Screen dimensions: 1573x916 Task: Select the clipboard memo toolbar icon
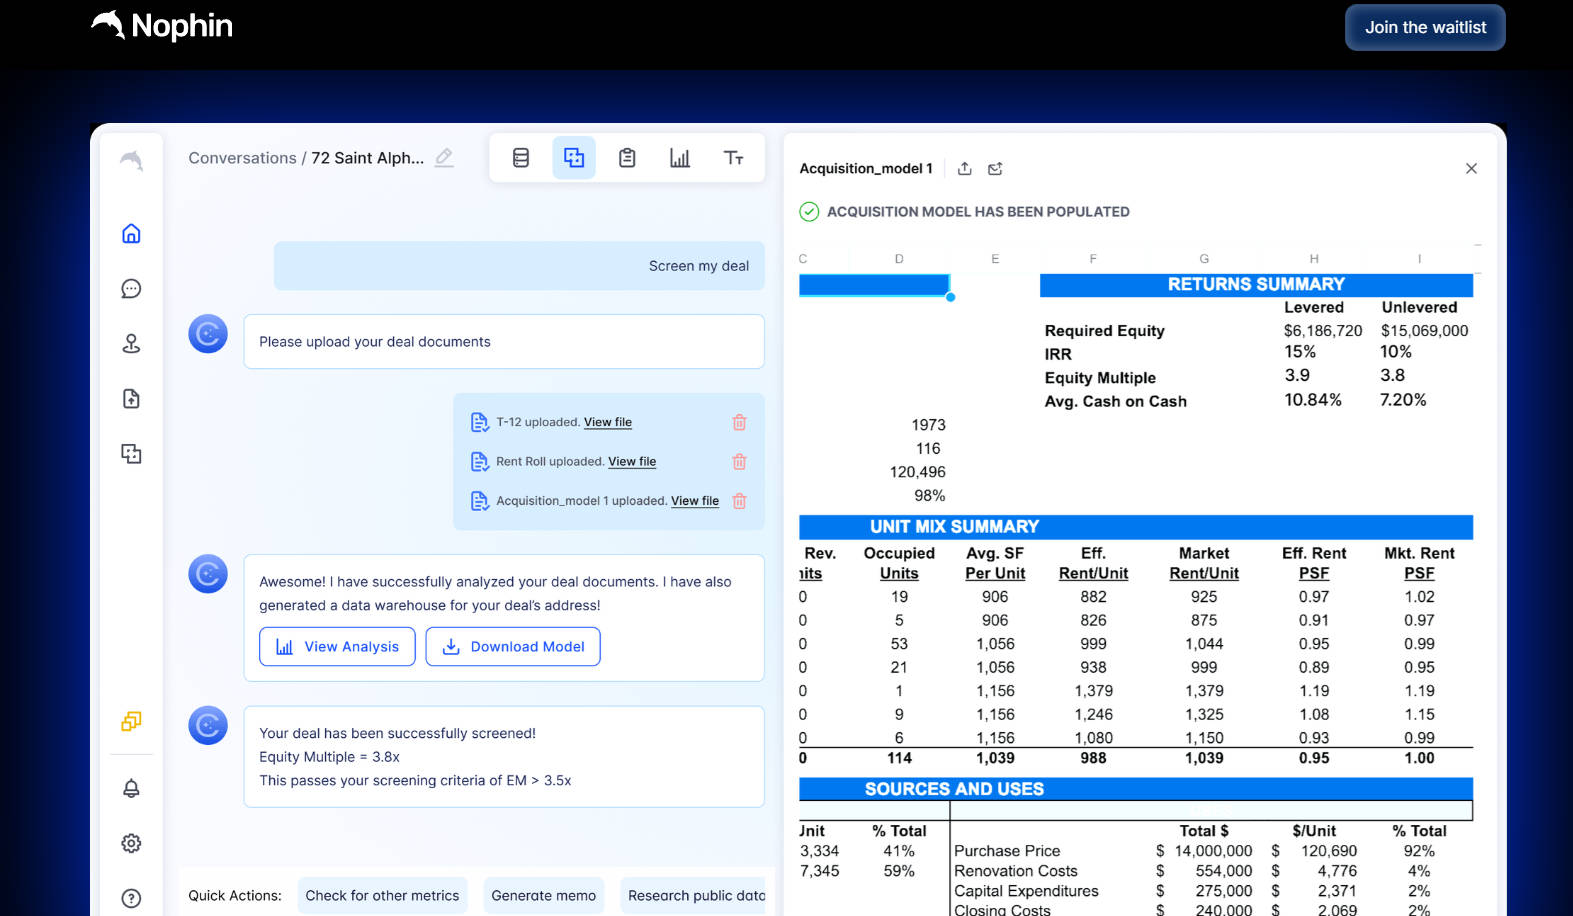pyautogui.click(x=627, y=158)
